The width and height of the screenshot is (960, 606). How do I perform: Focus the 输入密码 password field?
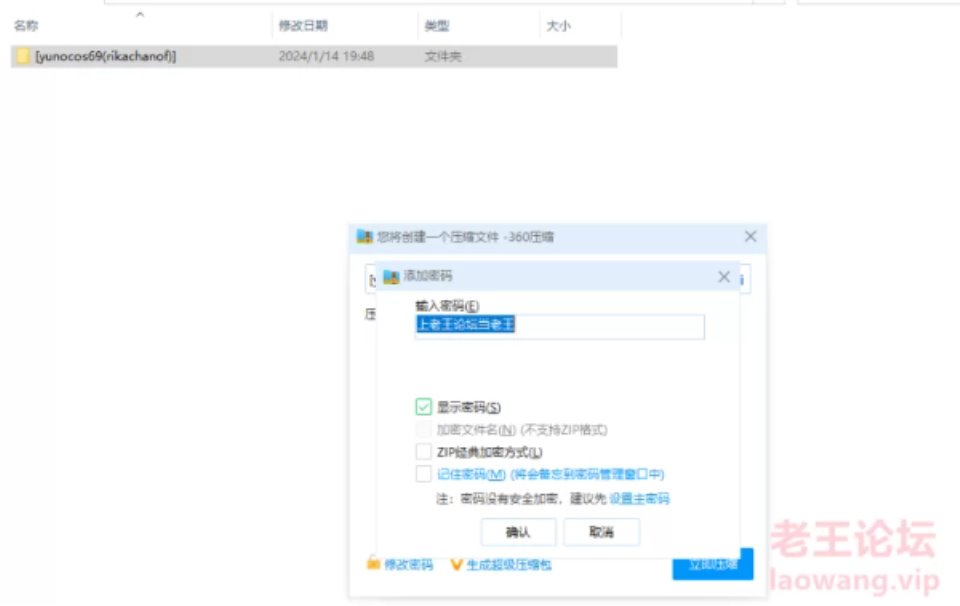pyautogui.click(x=560, y=326)
